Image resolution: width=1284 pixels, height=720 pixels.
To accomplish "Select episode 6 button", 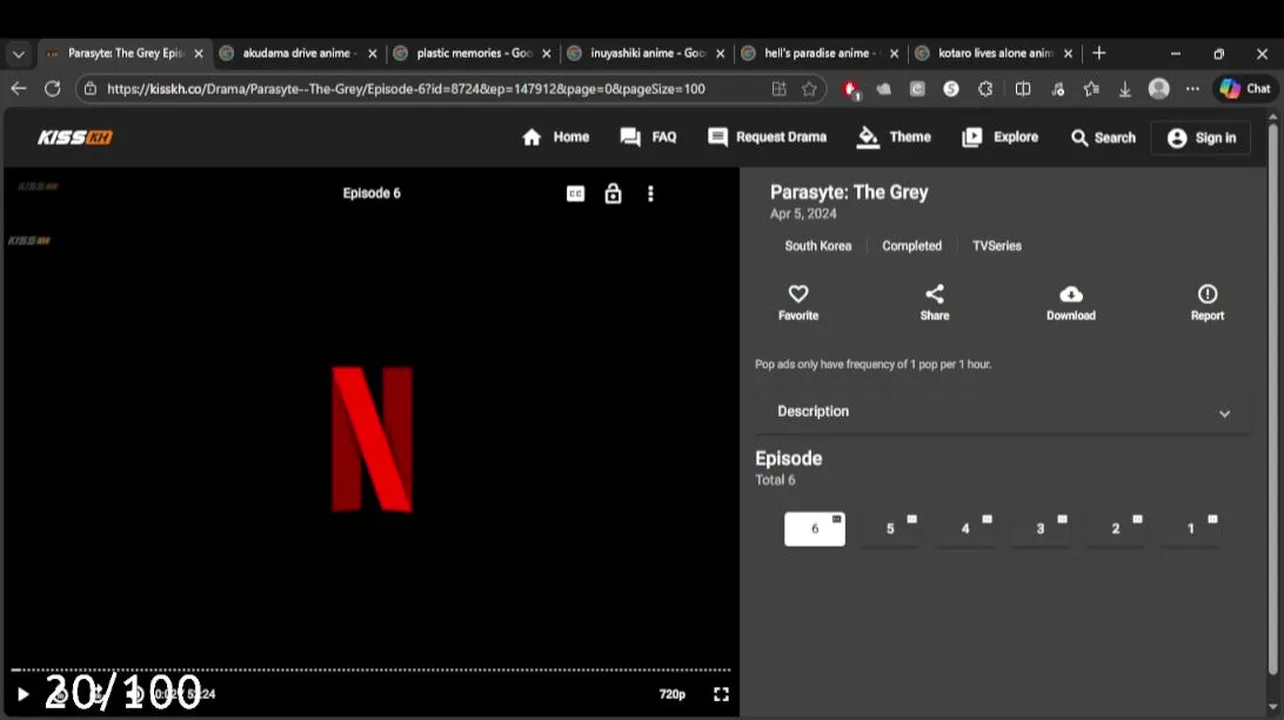I will 814,529.
